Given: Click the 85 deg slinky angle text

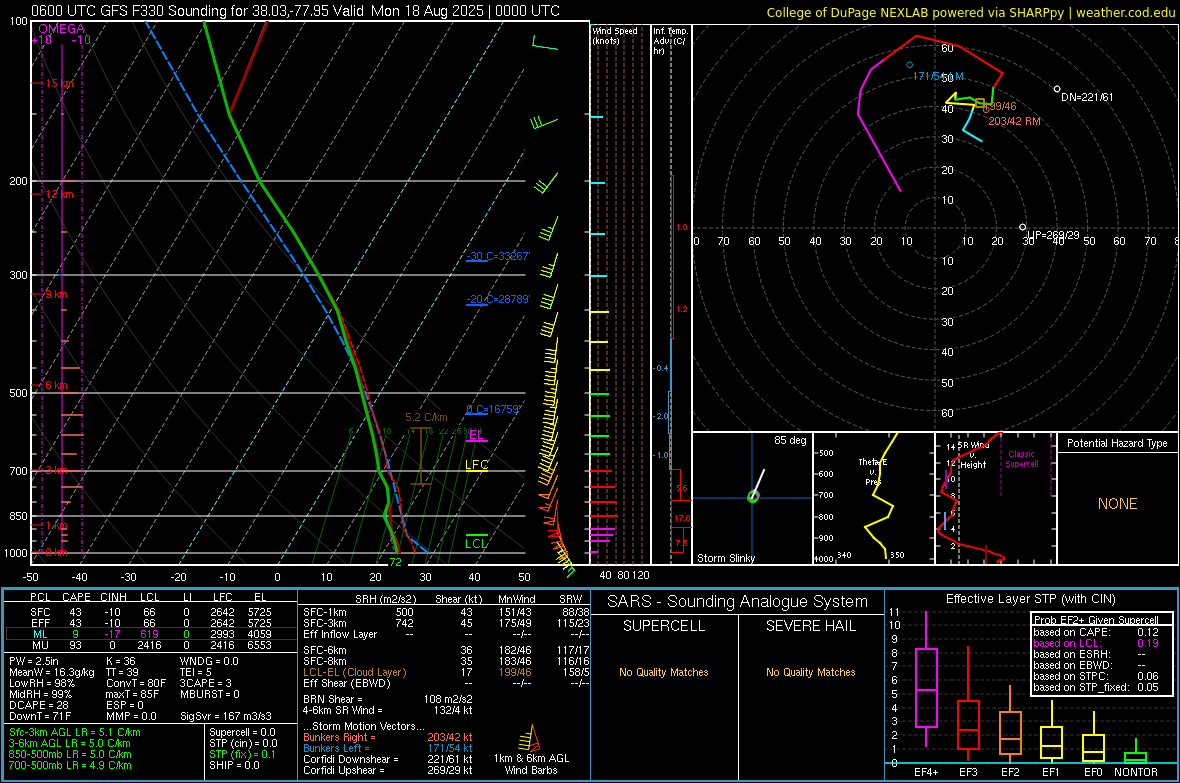Looking at the screenshot, I should [790, 440].
